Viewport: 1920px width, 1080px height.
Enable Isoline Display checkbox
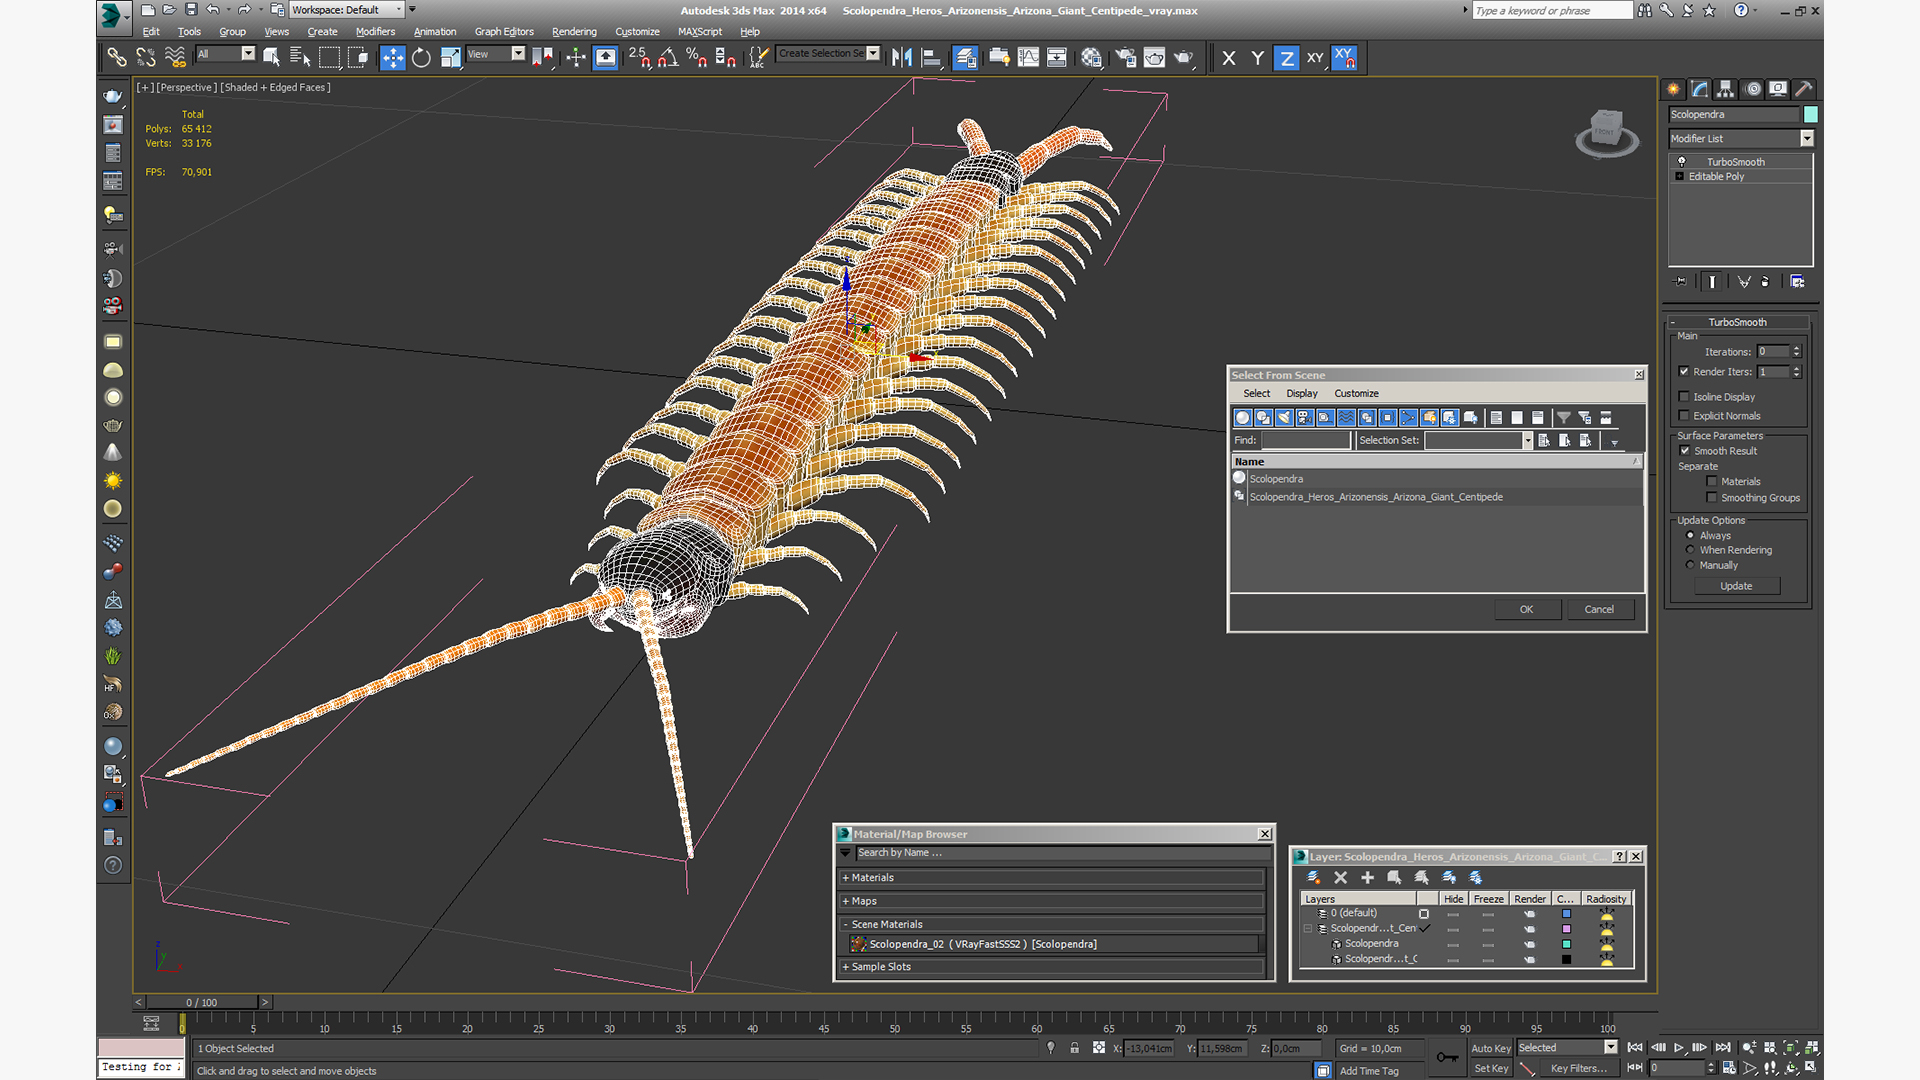tap(1684, 397)
